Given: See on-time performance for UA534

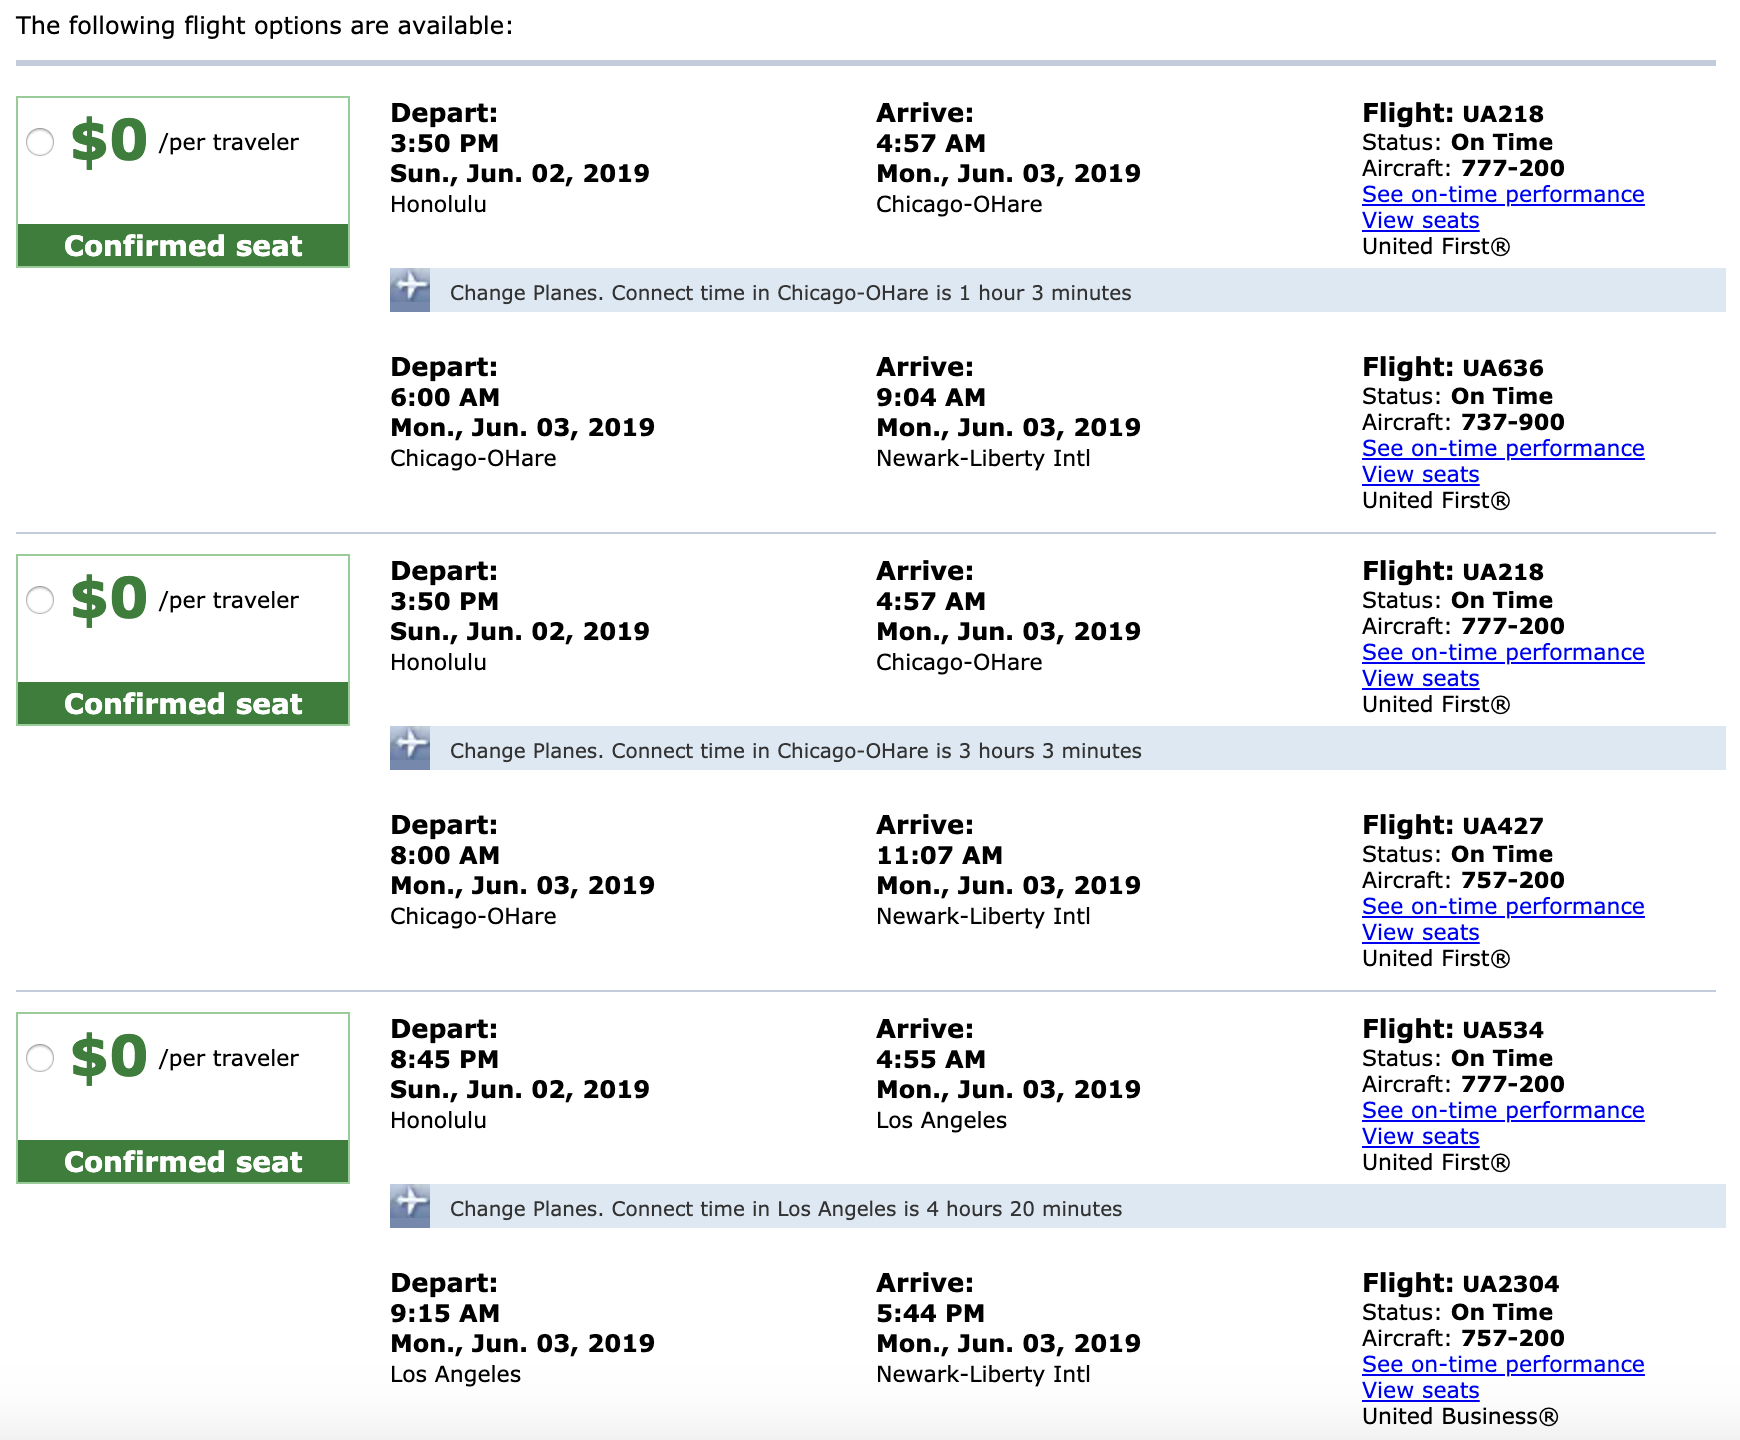Looking at the screenshot, I should pyautogui.click(x=1502, y=1110).
